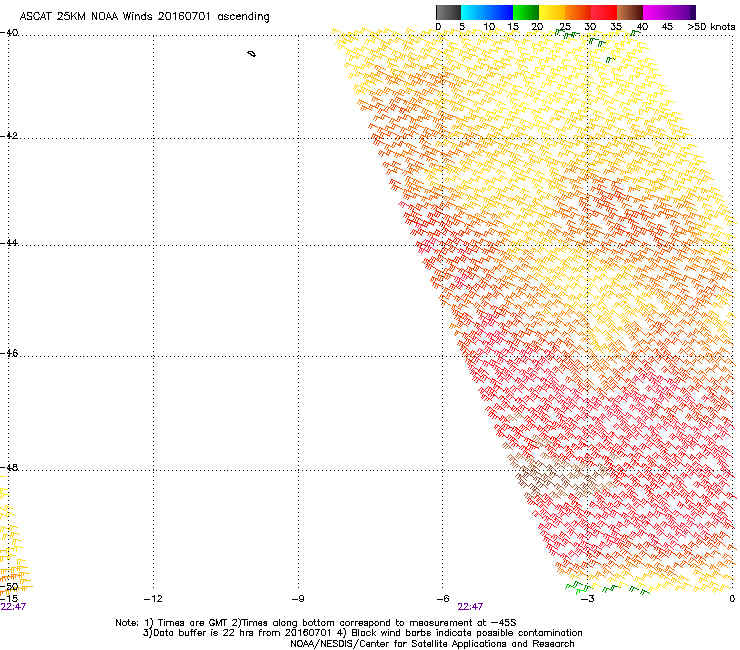This screenshot has height=650, width=740.
Task: Click the purple '22:47' time below the -15 label
Action: 13,607
